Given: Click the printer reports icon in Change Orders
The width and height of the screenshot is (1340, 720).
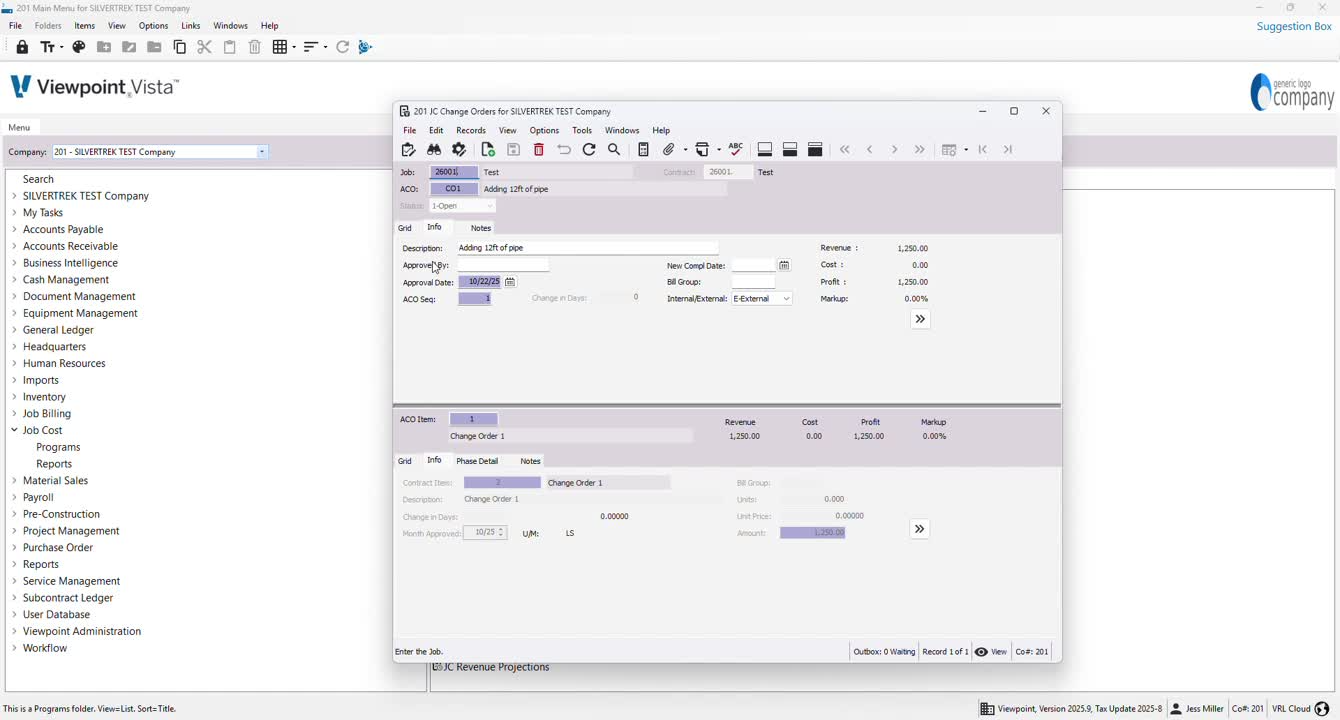Looking at the screenshot, I should (703, 150).
